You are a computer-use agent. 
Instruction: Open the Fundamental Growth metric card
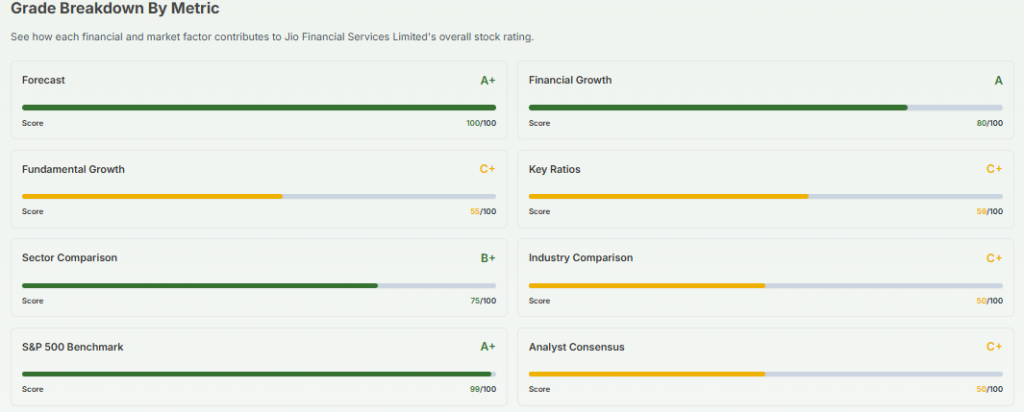(259, 189)
